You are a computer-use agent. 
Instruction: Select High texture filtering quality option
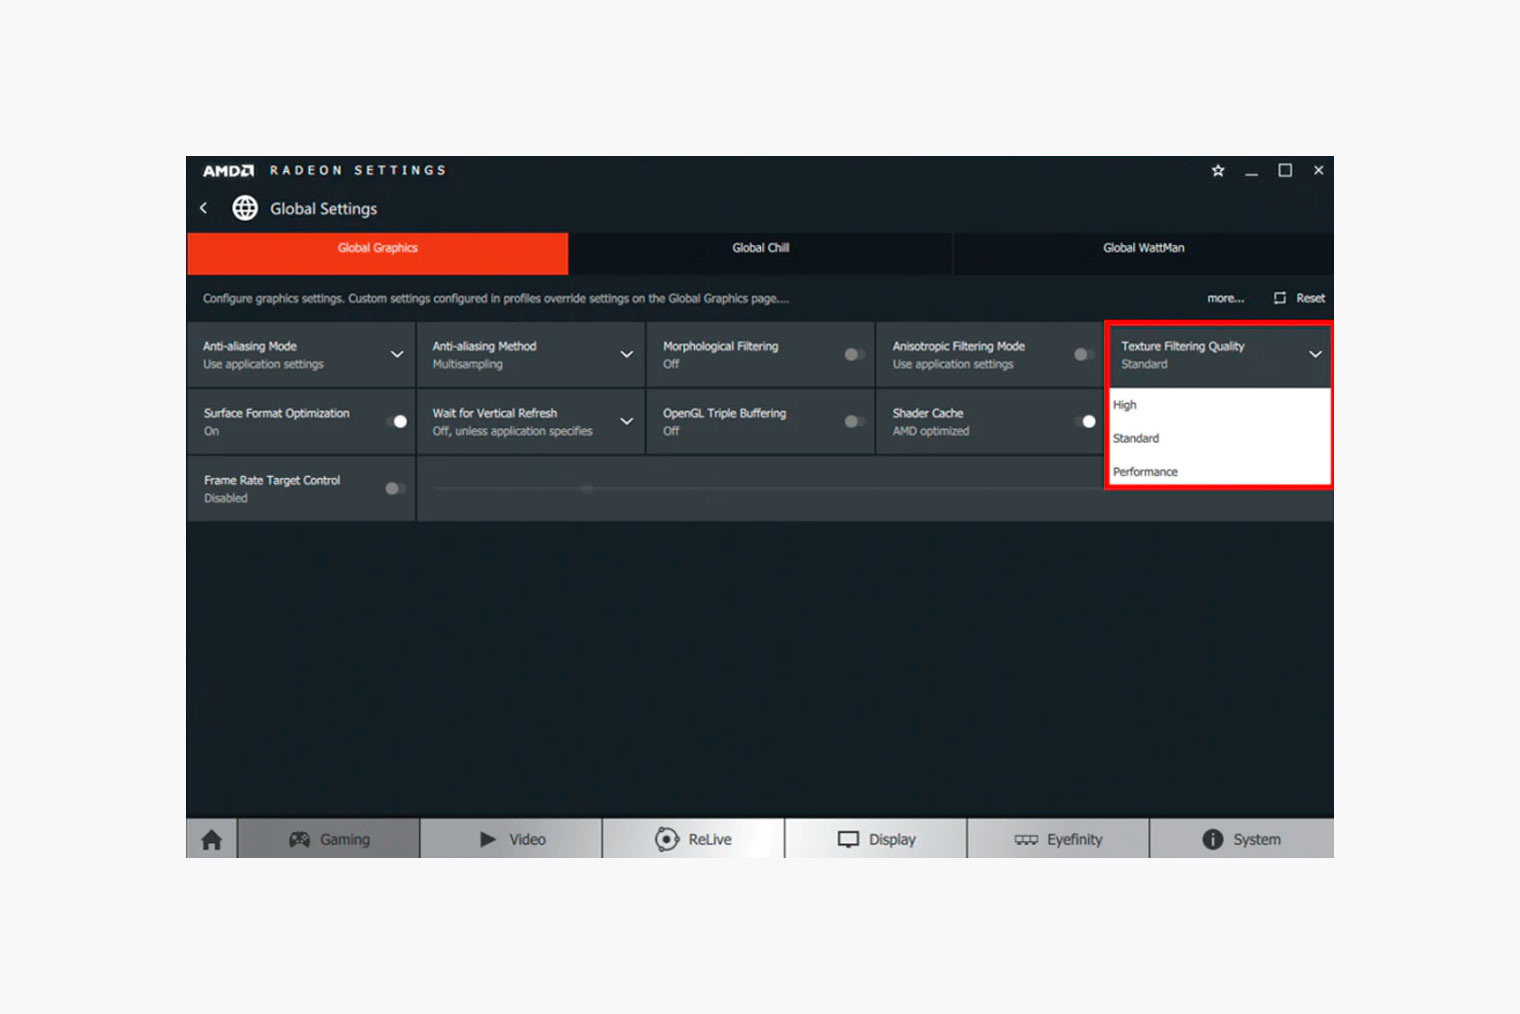1220,405
